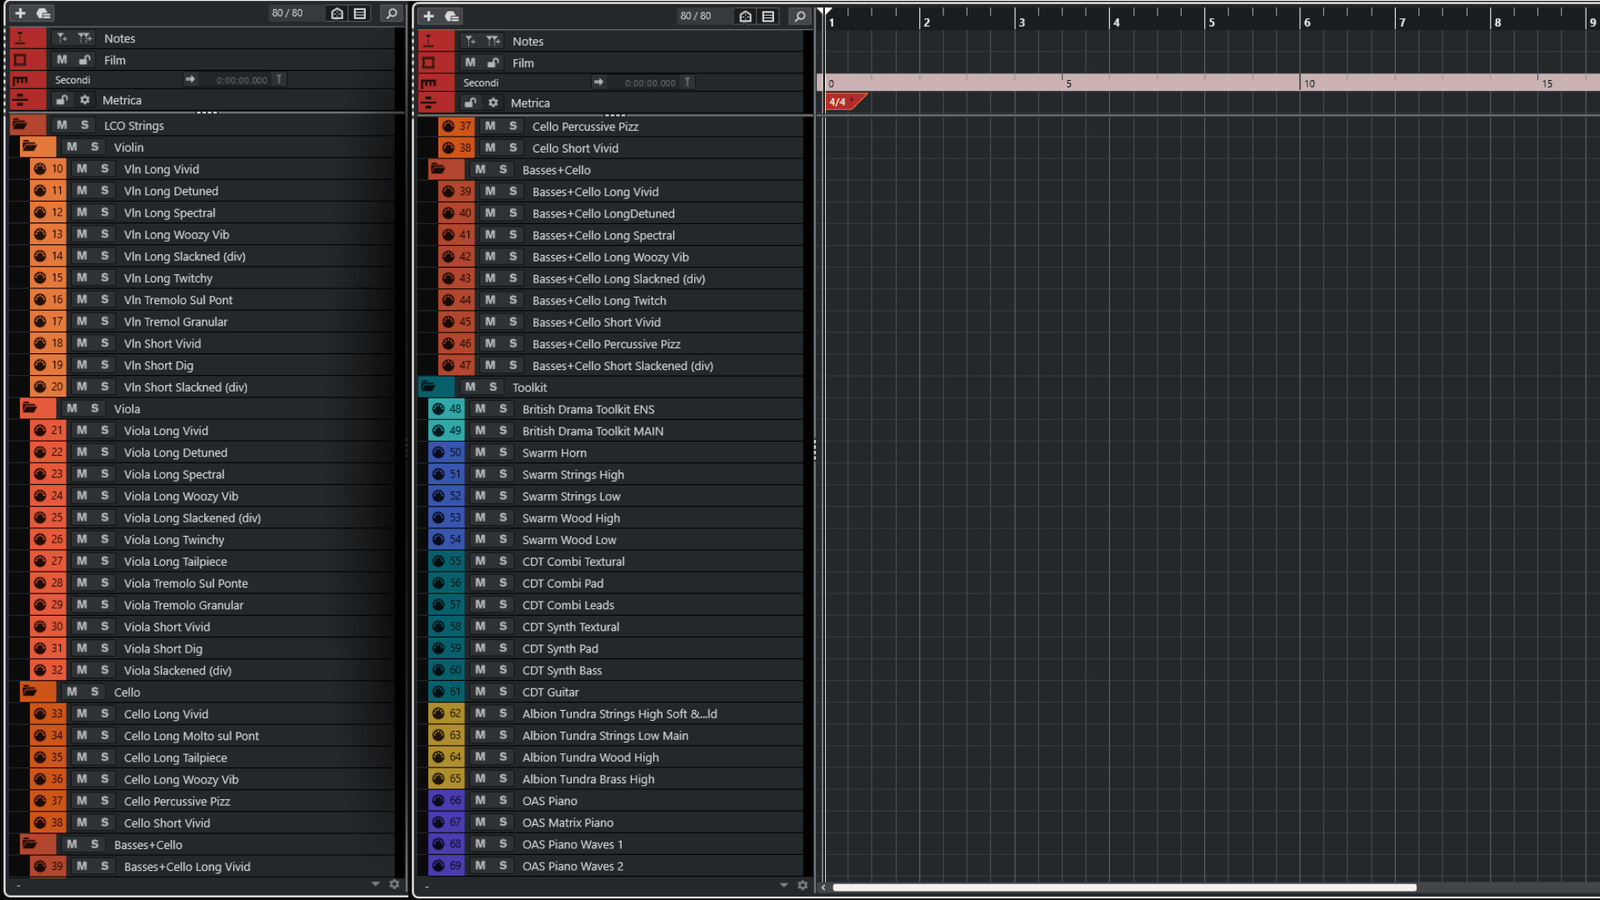1600x900 pixels.
Task: Toggle lock on left Film track
Action: click(85, 60)
